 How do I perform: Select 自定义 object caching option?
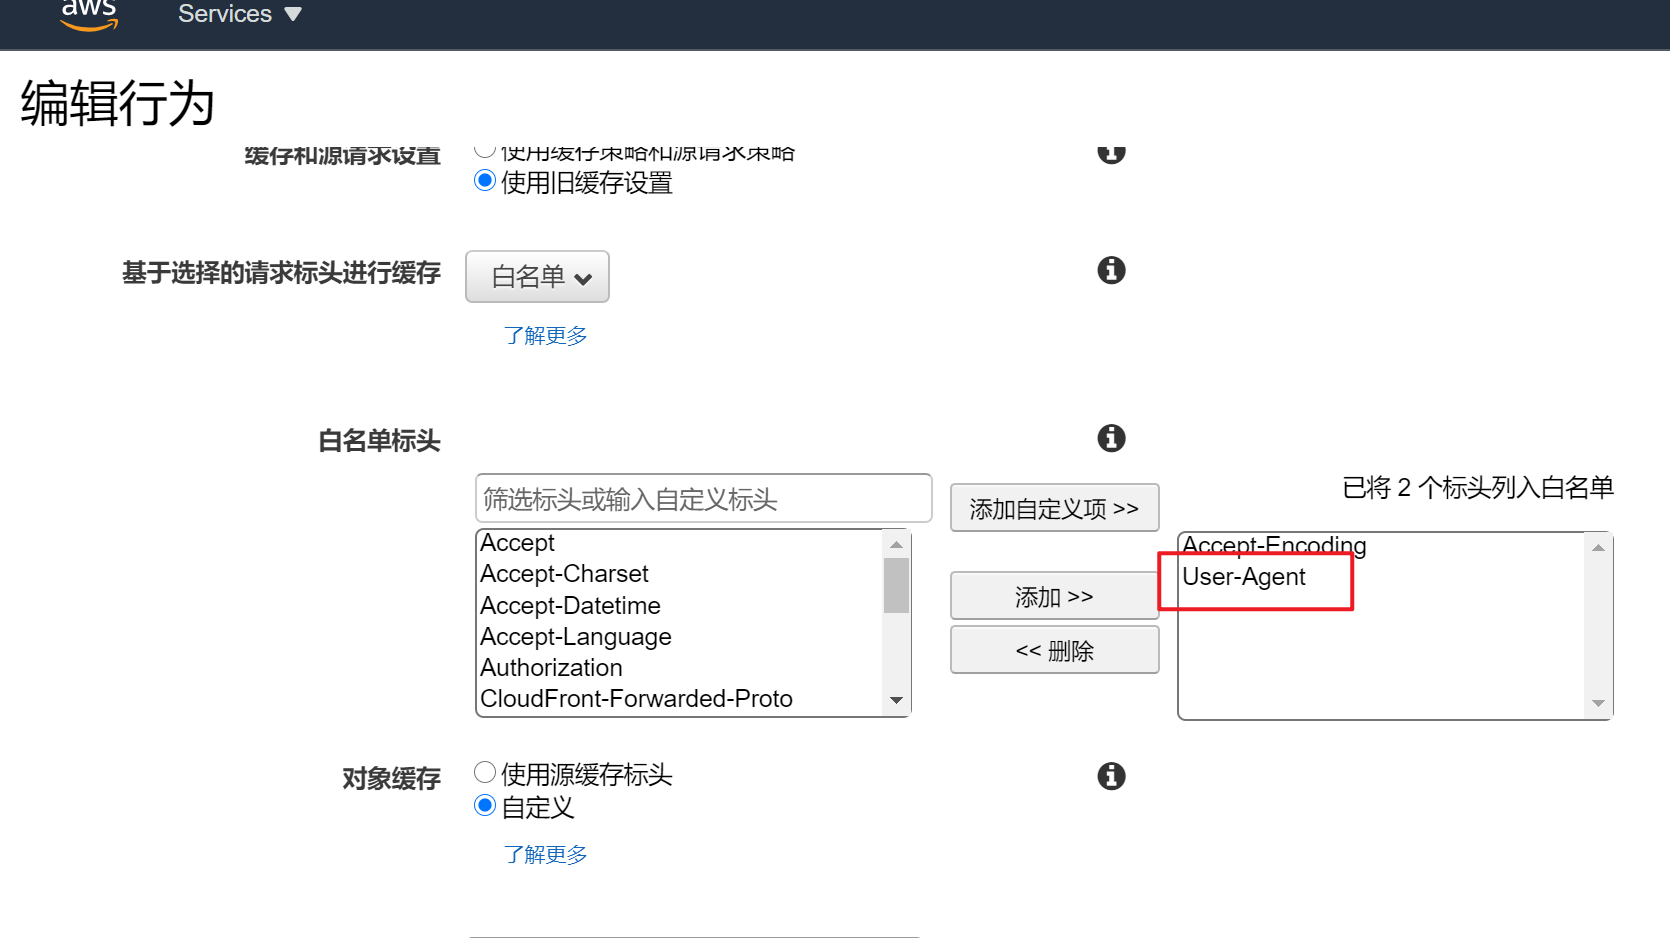[485, 805]
